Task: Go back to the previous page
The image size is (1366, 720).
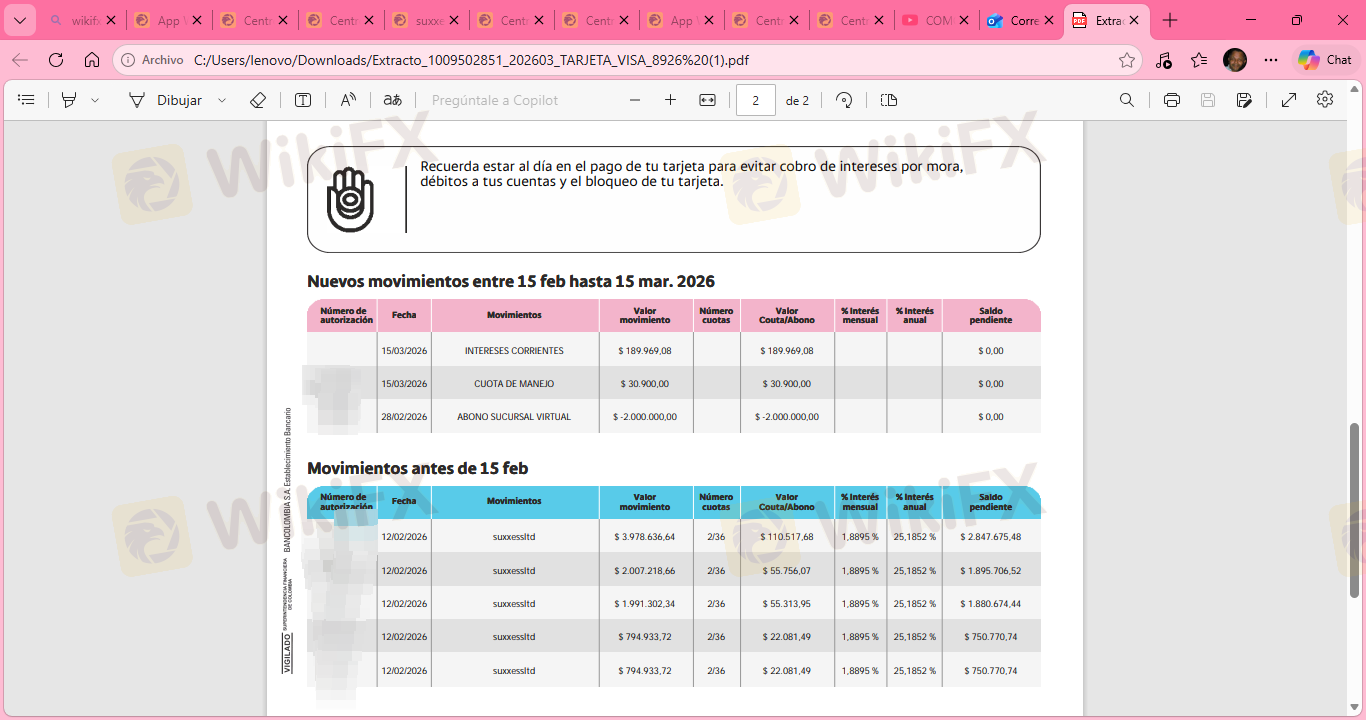Action: click(20, 60)
